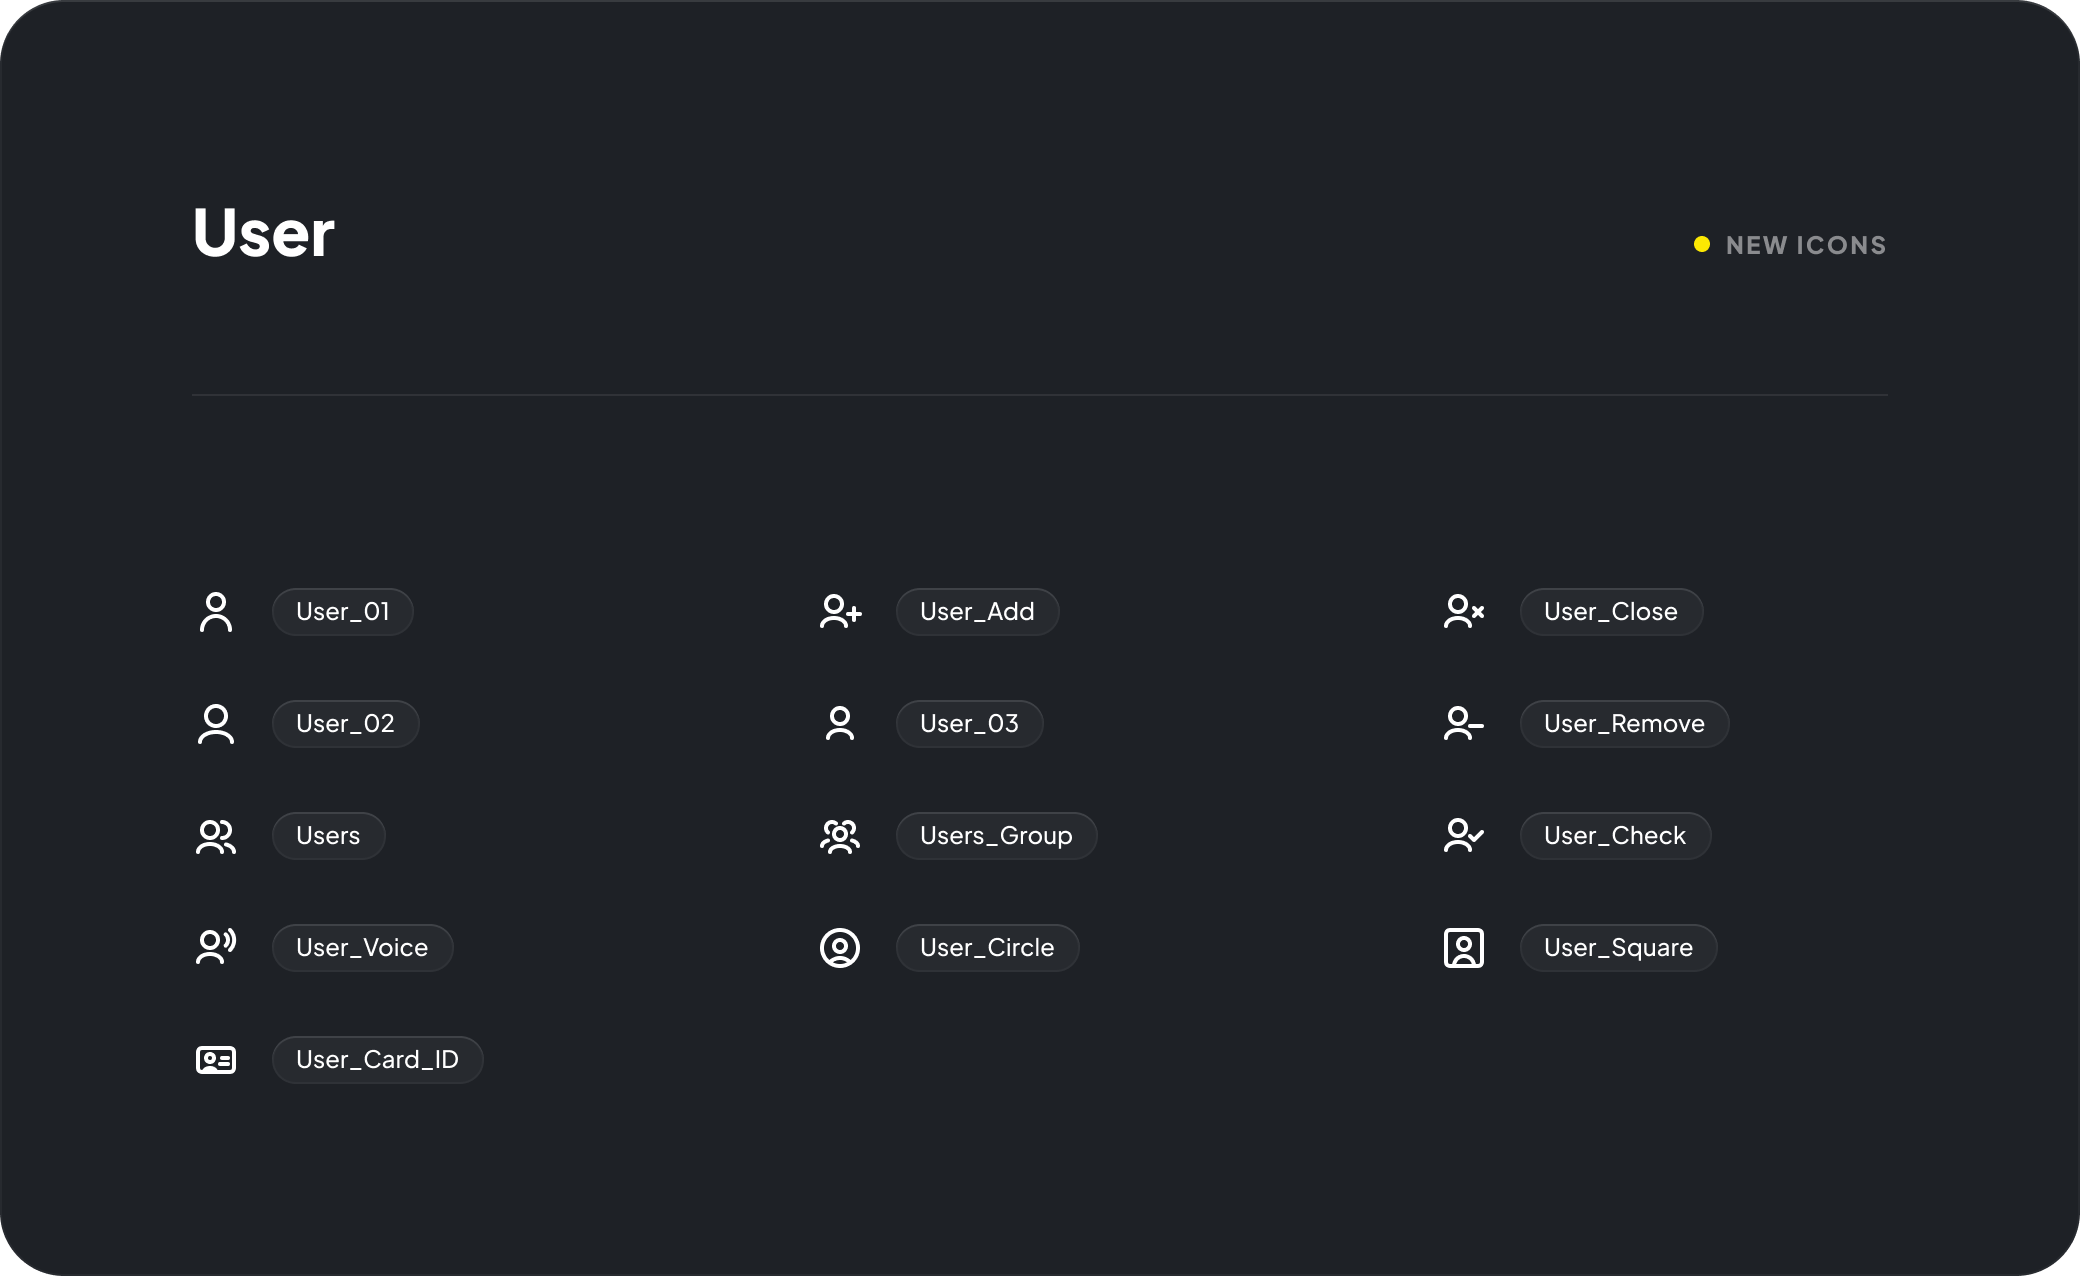This screenshot has height=1276, width=2080.
Task: Select the User_Close x icon
Action: click(1464, 612)
